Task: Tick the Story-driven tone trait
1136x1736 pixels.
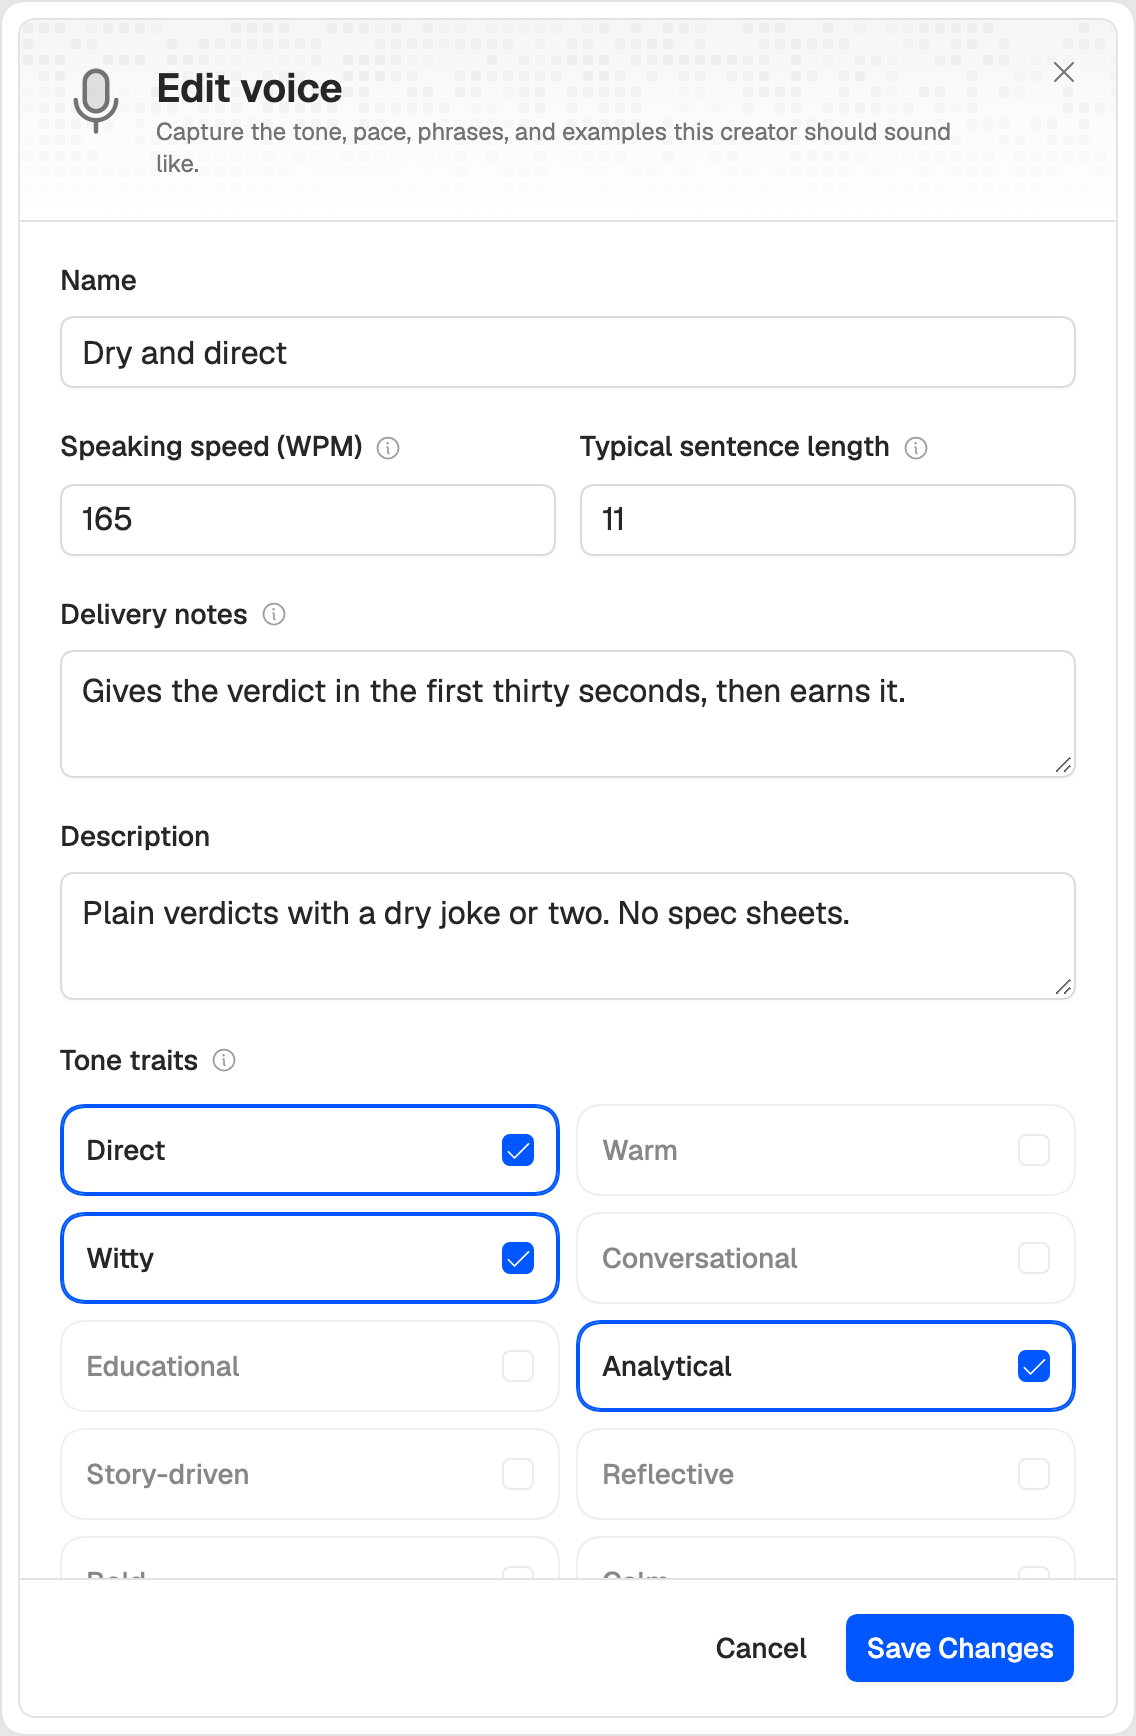Action: click(x=310, y=1474)
